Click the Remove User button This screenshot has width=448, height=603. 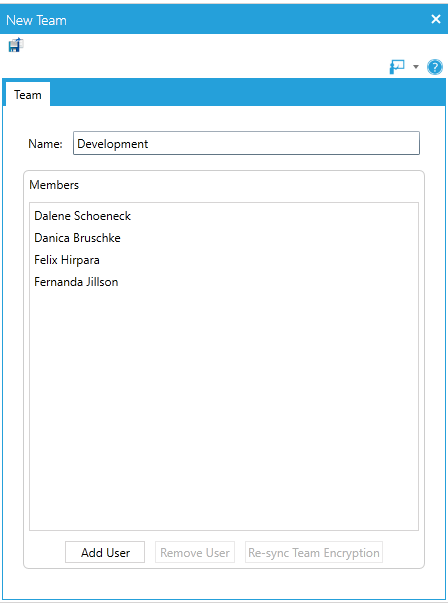[x=195, y=552]
